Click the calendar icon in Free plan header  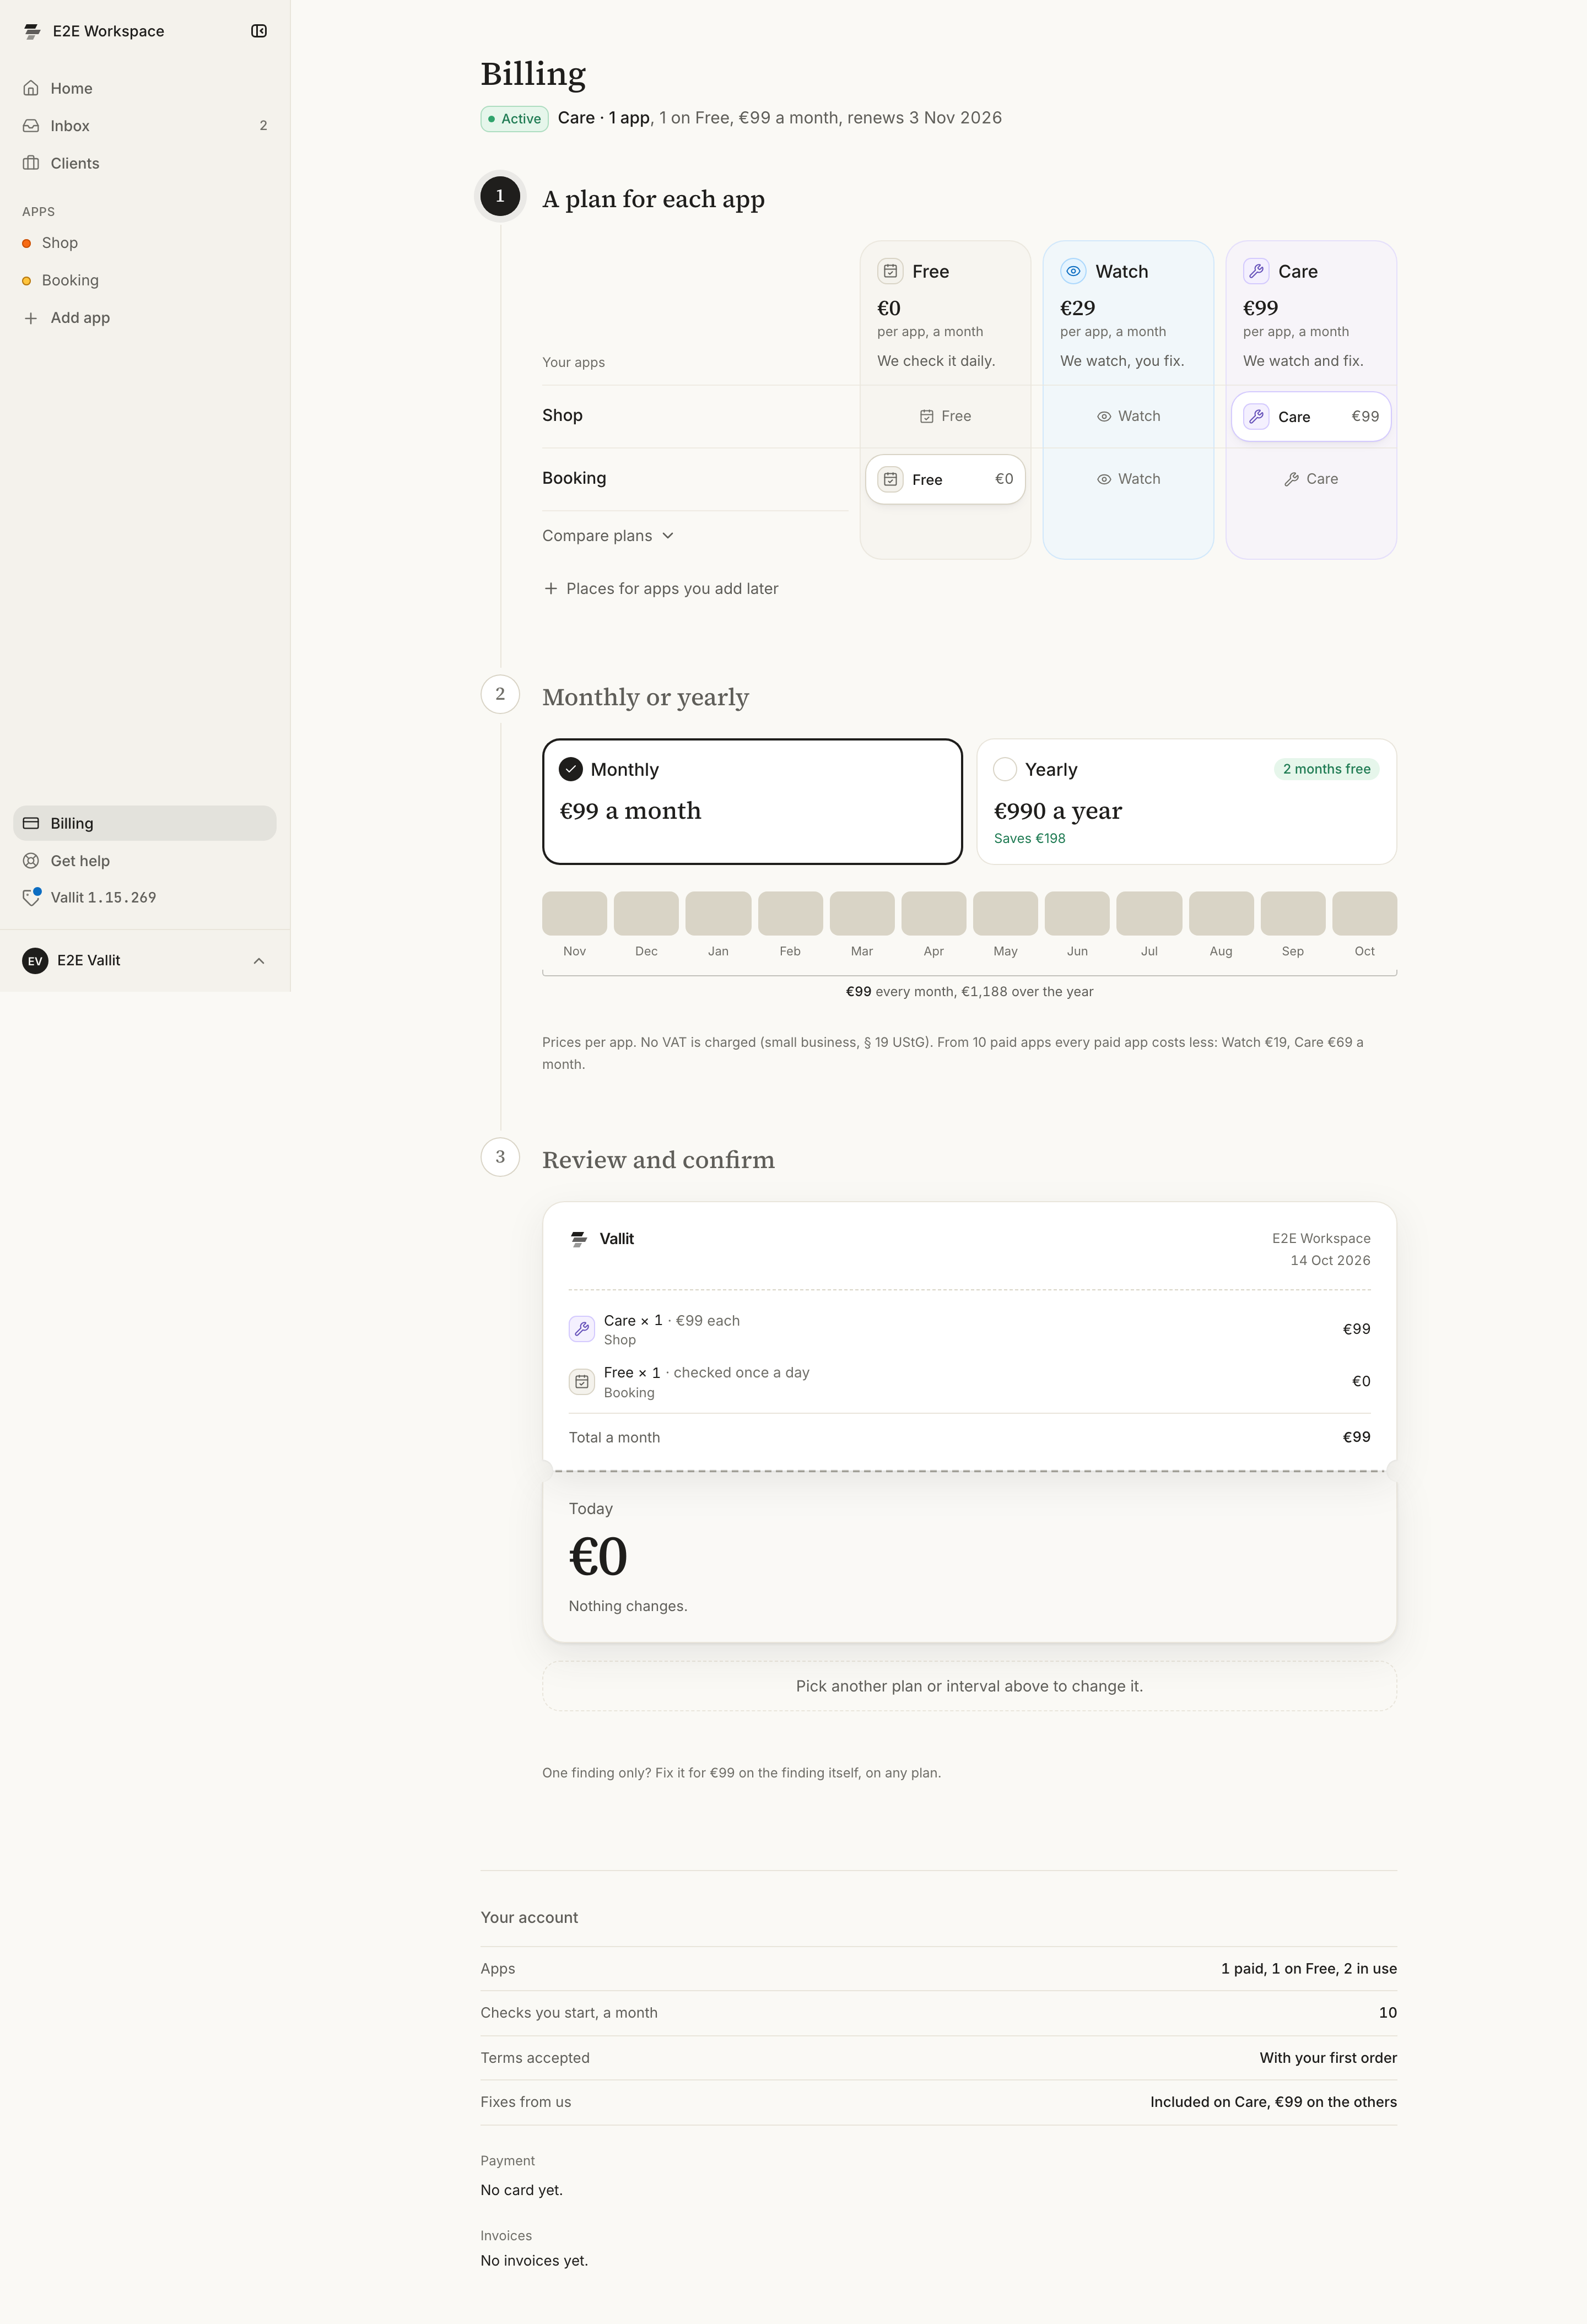890,271
